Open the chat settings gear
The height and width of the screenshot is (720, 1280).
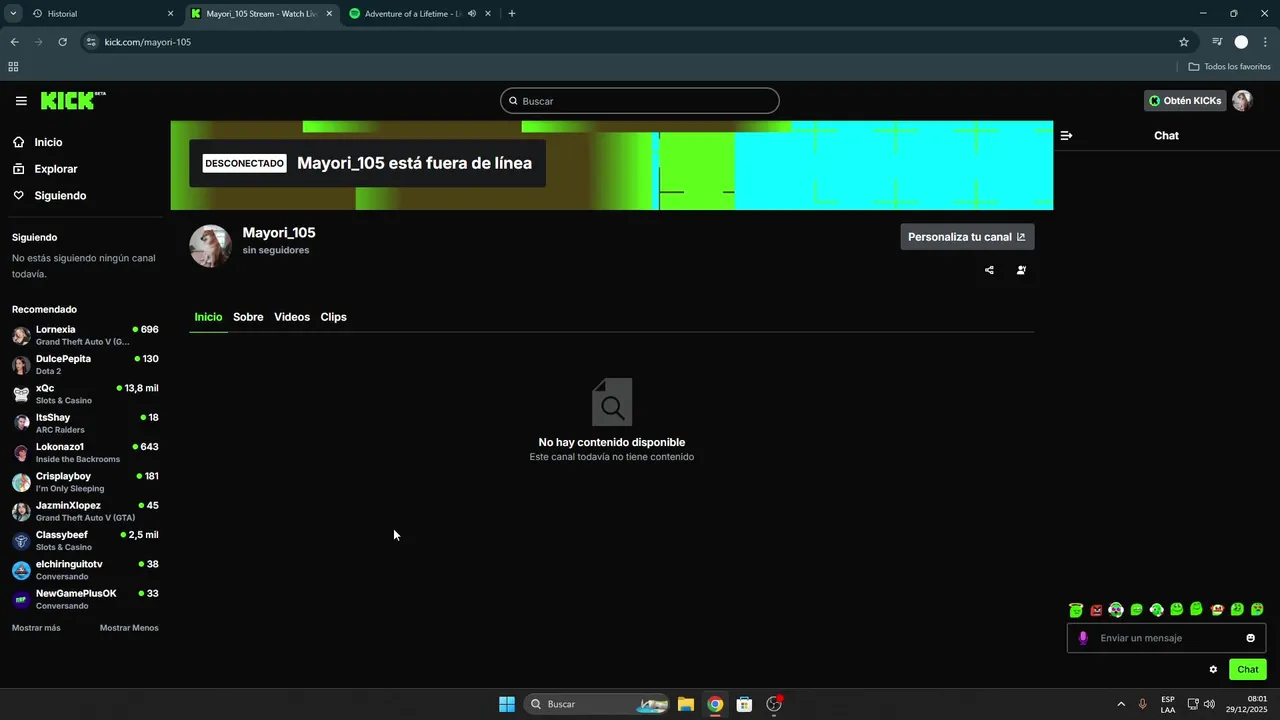point(1213,670)
